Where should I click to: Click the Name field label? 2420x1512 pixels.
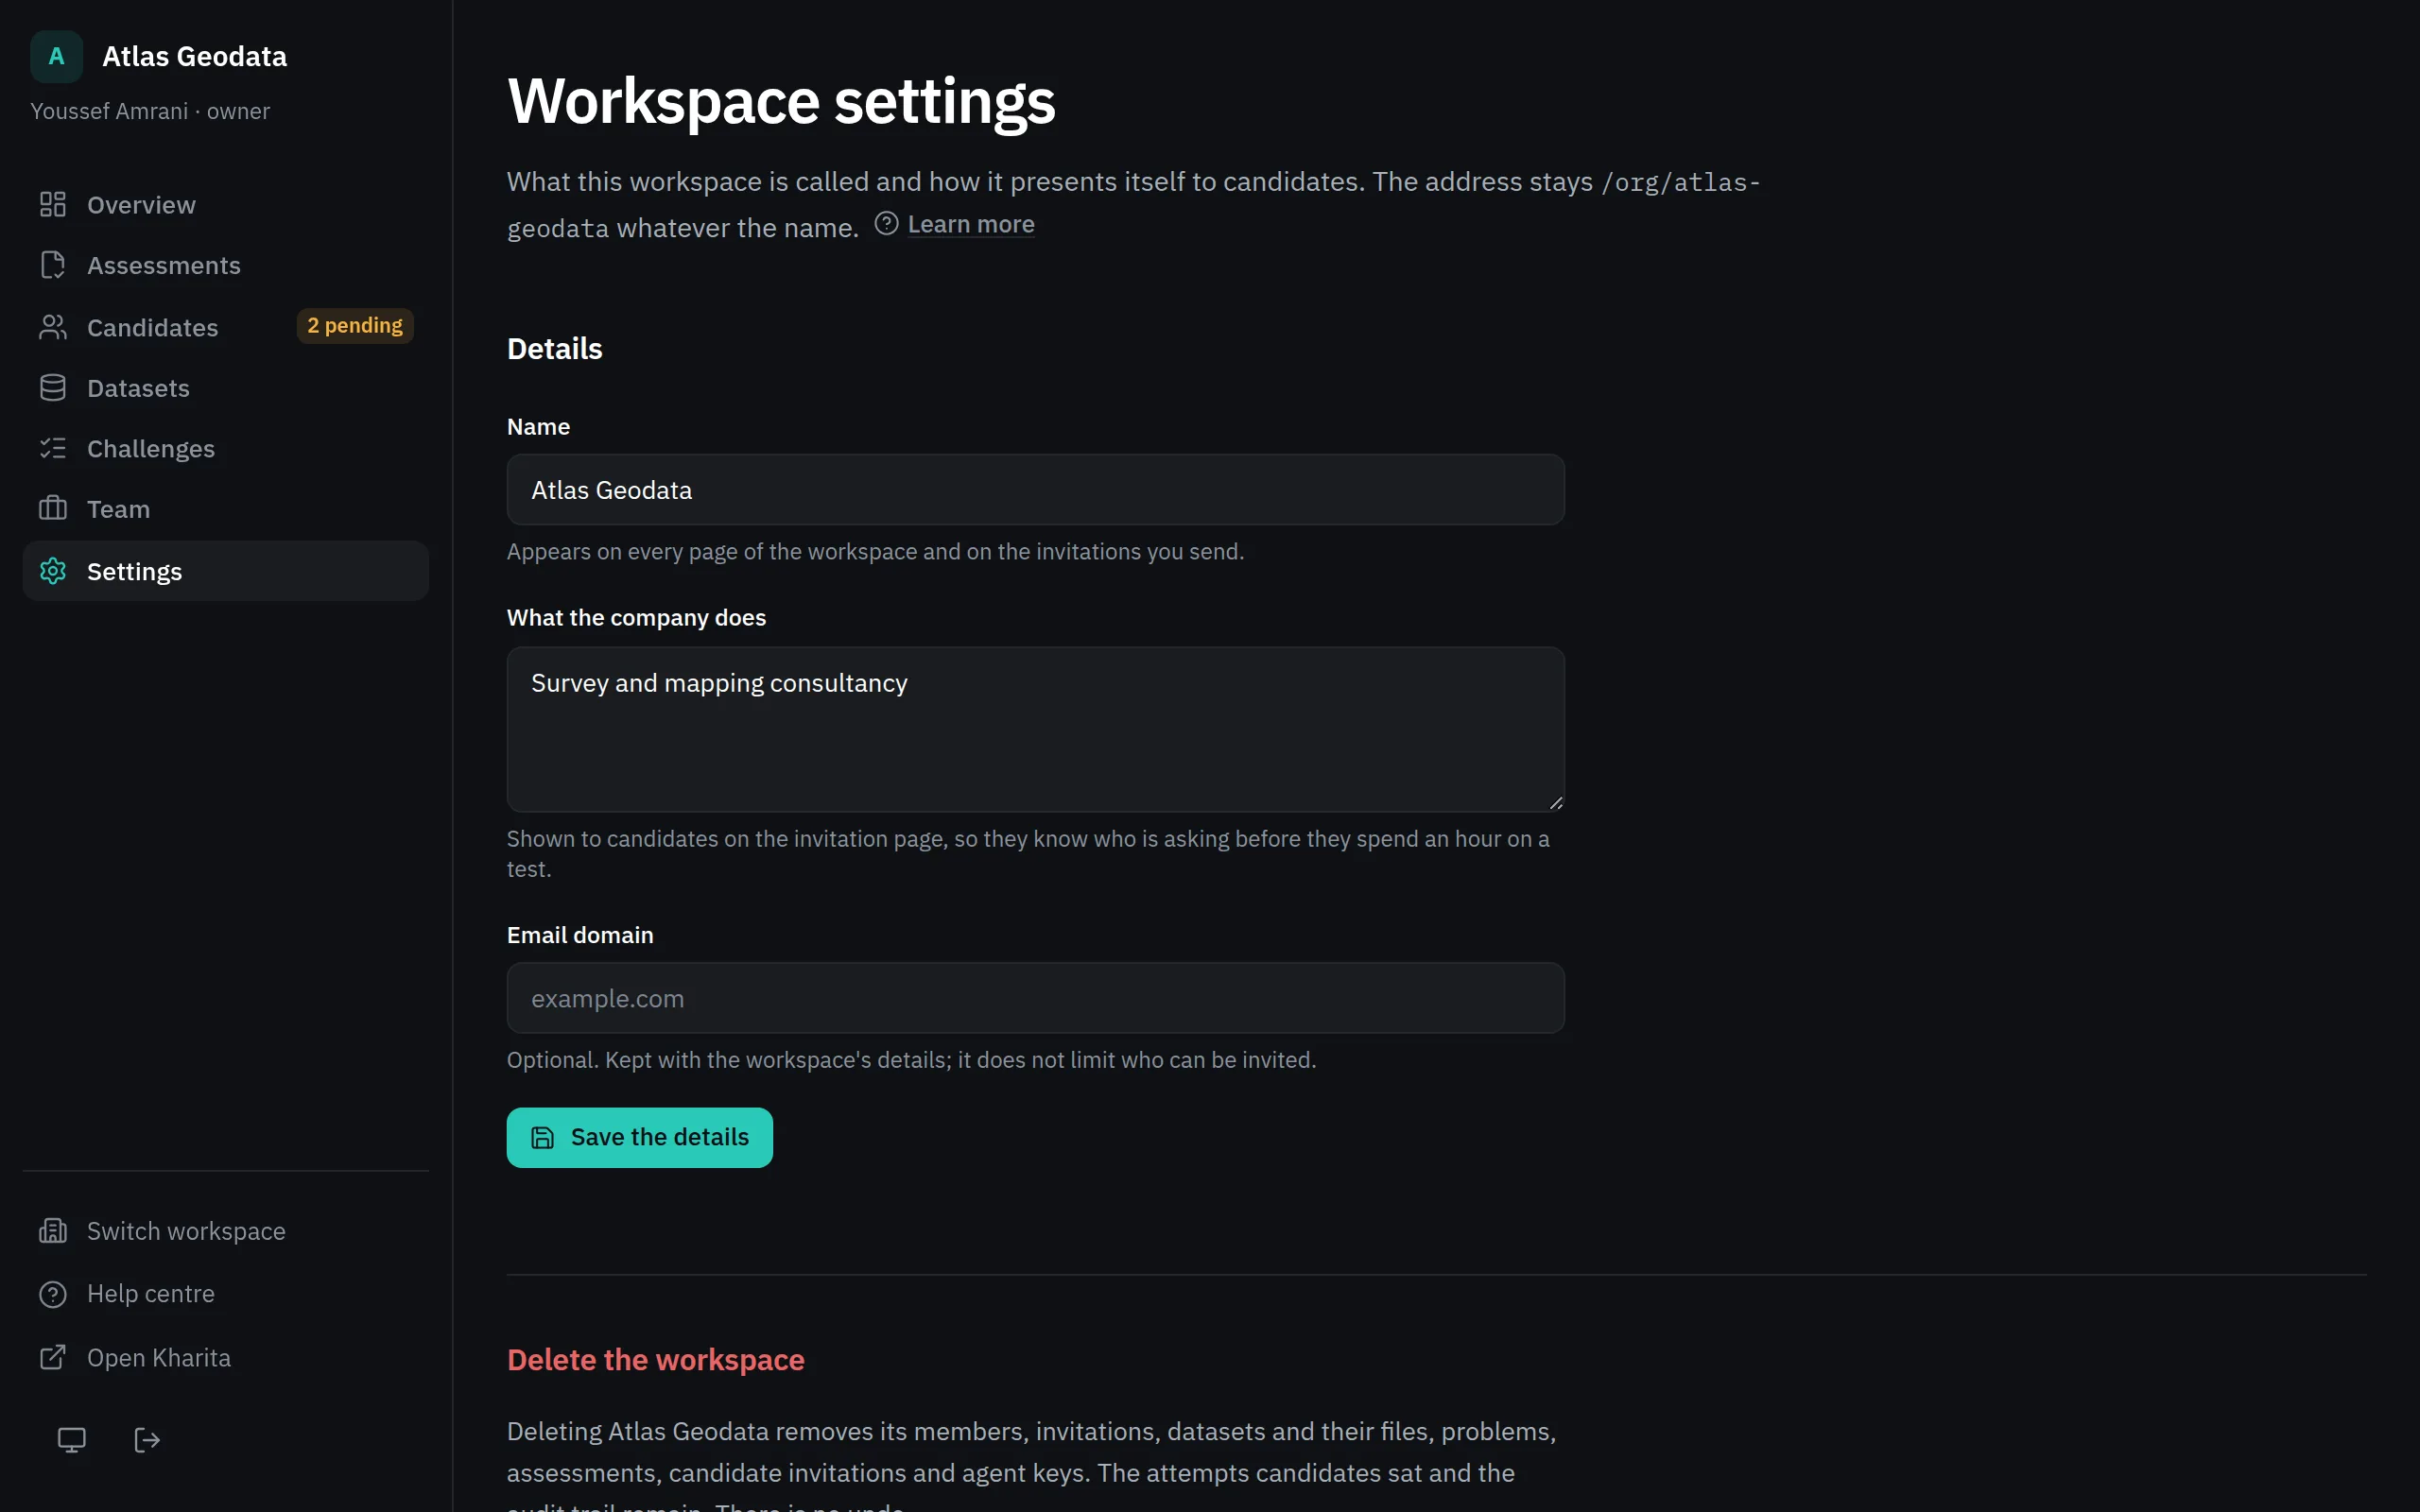[x=538, y=427]
